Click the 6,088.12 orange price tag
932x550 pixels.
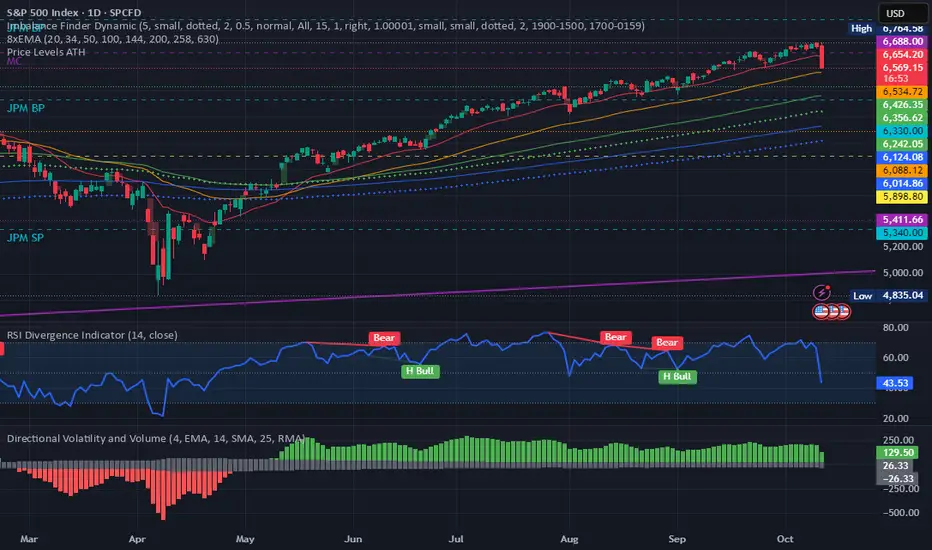pos(902,170)
